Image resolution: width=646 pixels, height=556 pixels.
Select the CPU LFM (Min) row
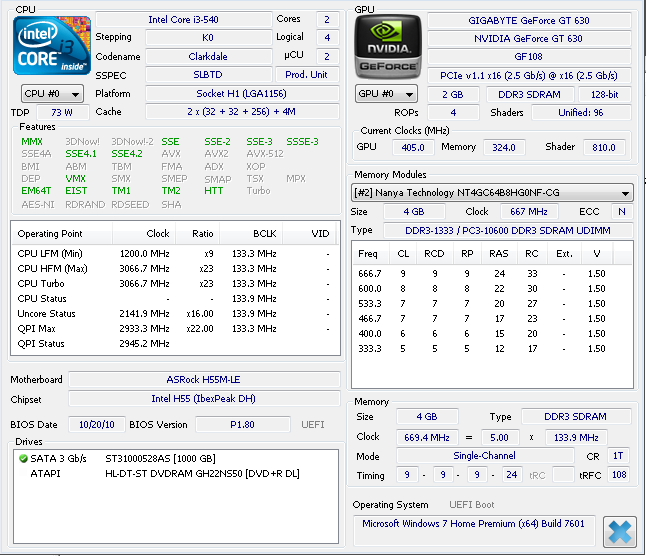(x=175, y=254)
